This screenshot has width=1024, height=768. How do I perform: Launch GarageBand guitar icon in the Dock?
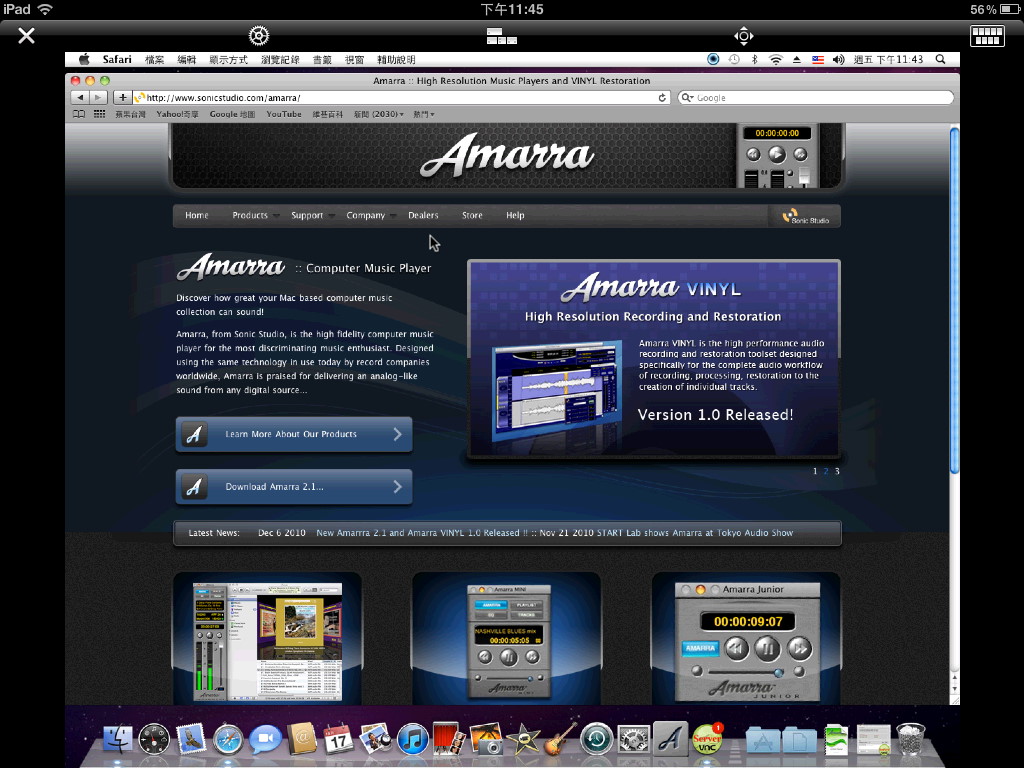point(560,739)
